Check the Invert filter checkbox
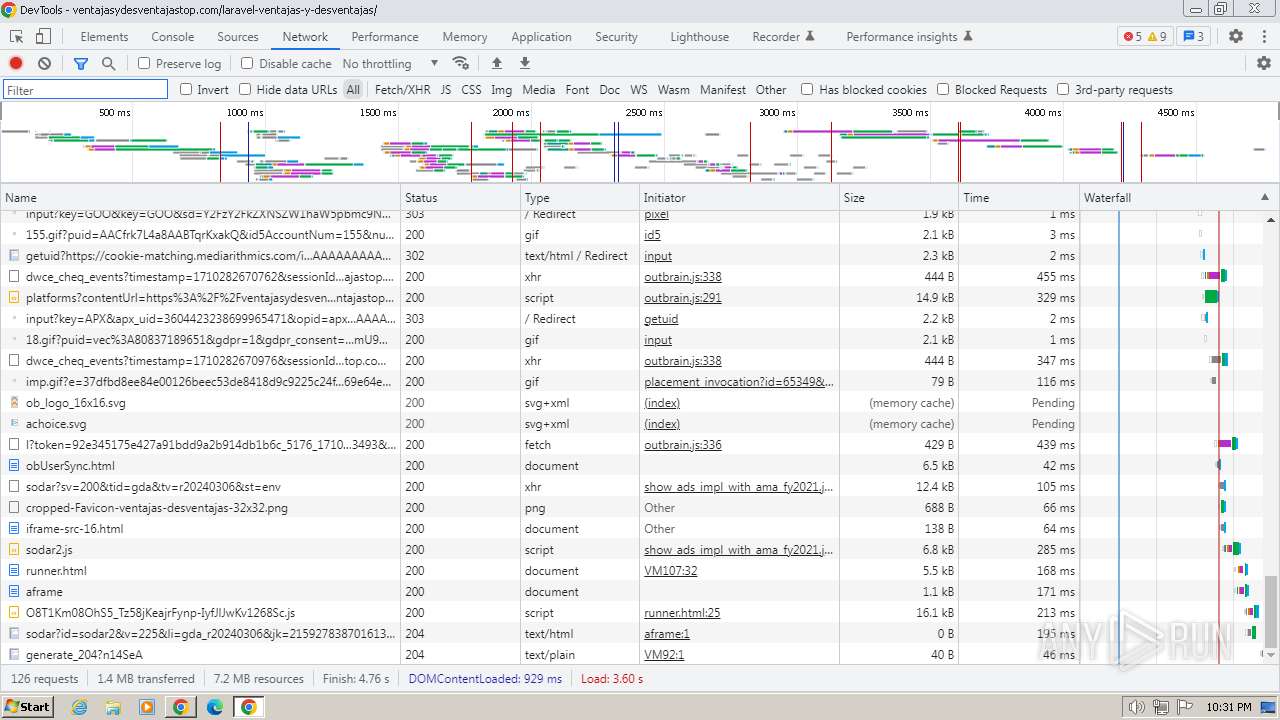1280x720 pixels. pyautogui.click(x=186, y=89)
